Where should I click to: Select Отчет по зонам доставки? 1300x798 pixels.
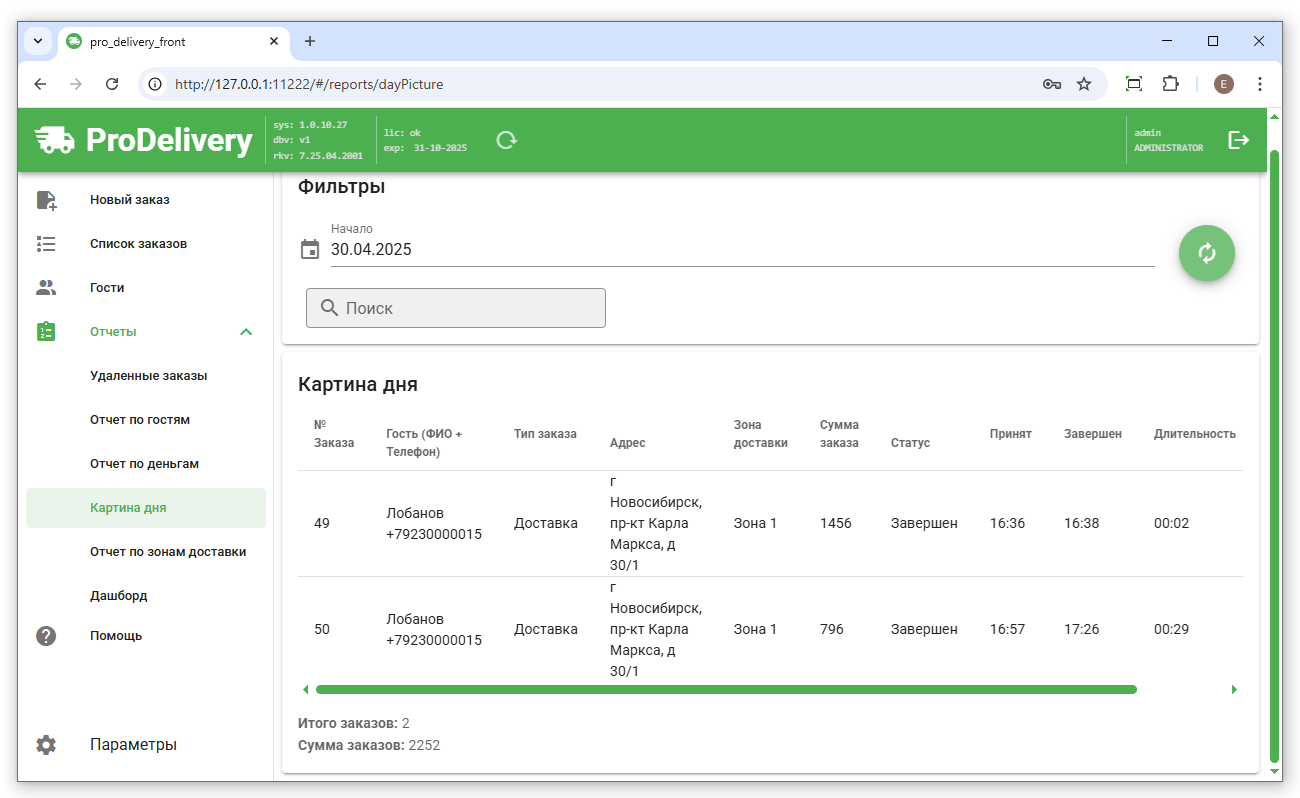[x=167, y=552]
